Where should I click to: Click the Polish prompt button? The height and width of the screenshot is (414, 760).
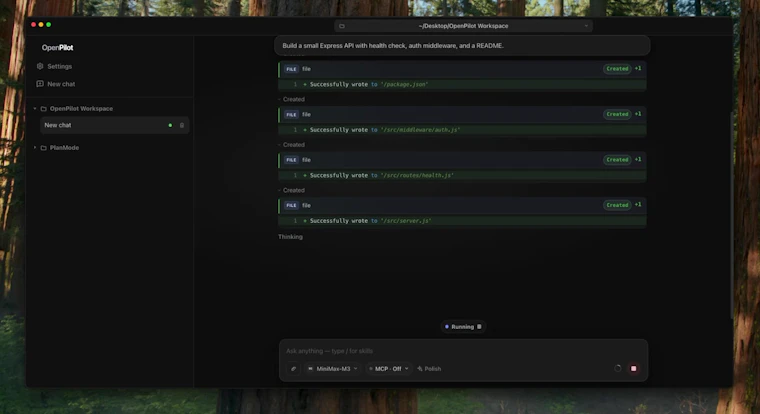pyautogui.click(x=429, y=369)
